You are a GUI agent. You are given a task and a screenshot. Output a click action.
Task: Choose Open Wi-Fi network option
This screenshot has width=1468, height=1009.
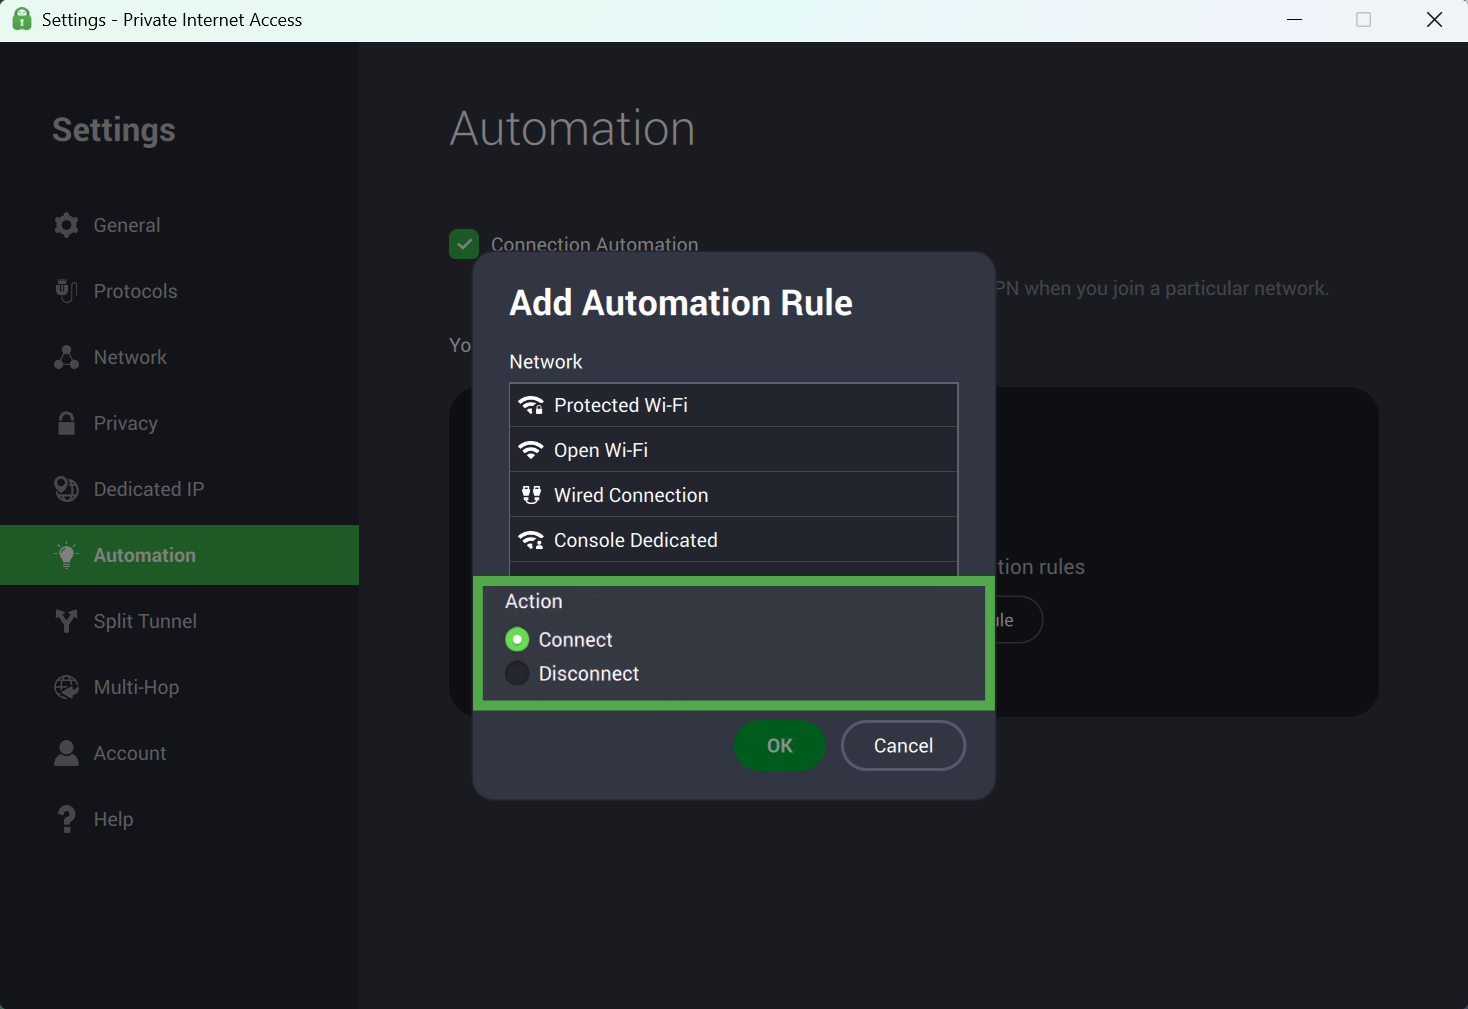(734, 450)
